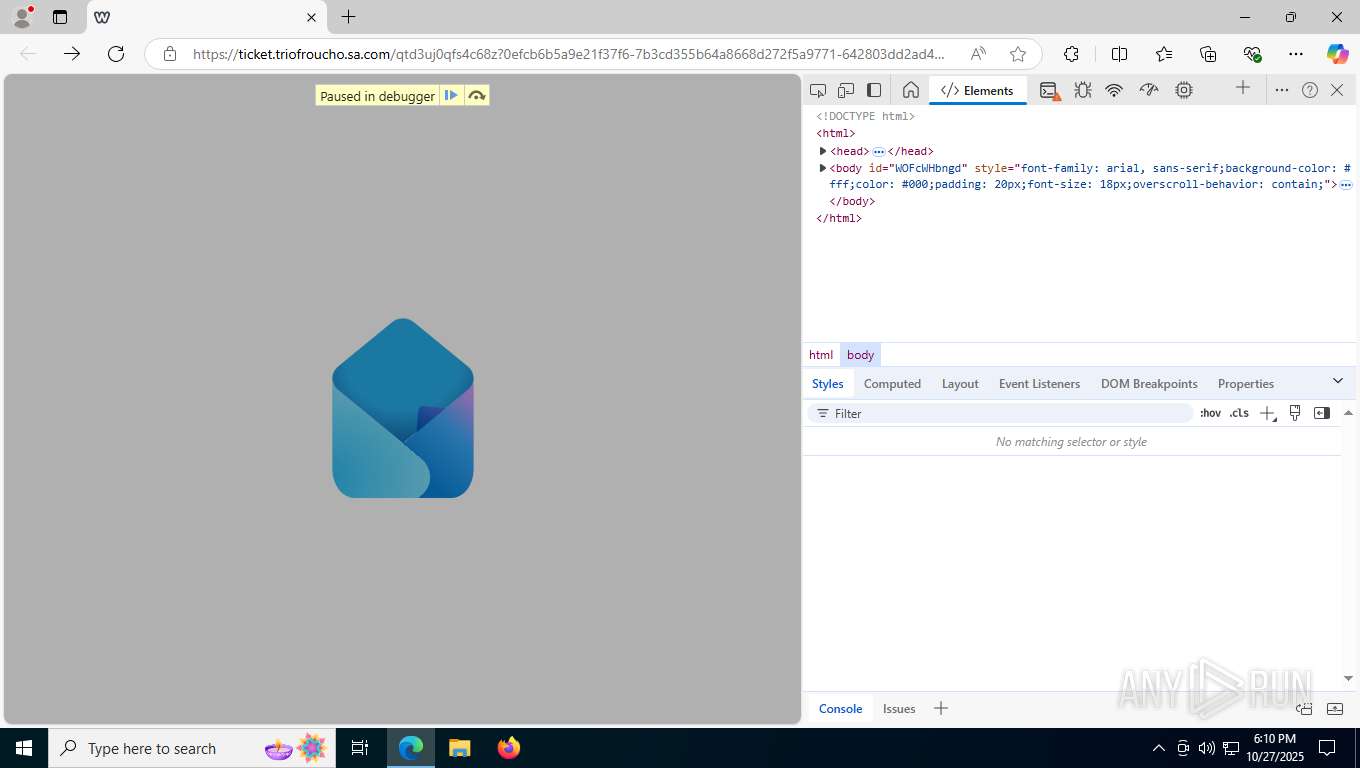Move quick view dock icon
Screen dimensions: 1360x768
click(1305, 709)
